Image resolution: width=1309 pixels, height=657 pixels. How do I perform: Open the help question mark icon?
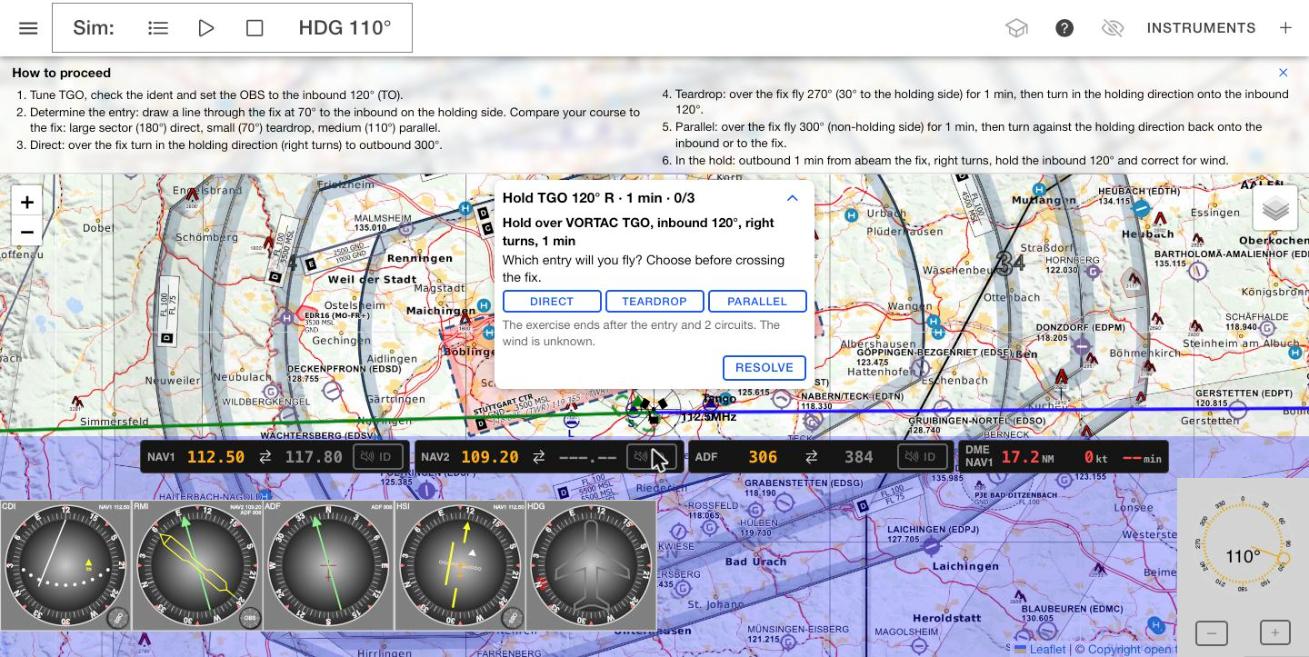(x=1065, y=28)
